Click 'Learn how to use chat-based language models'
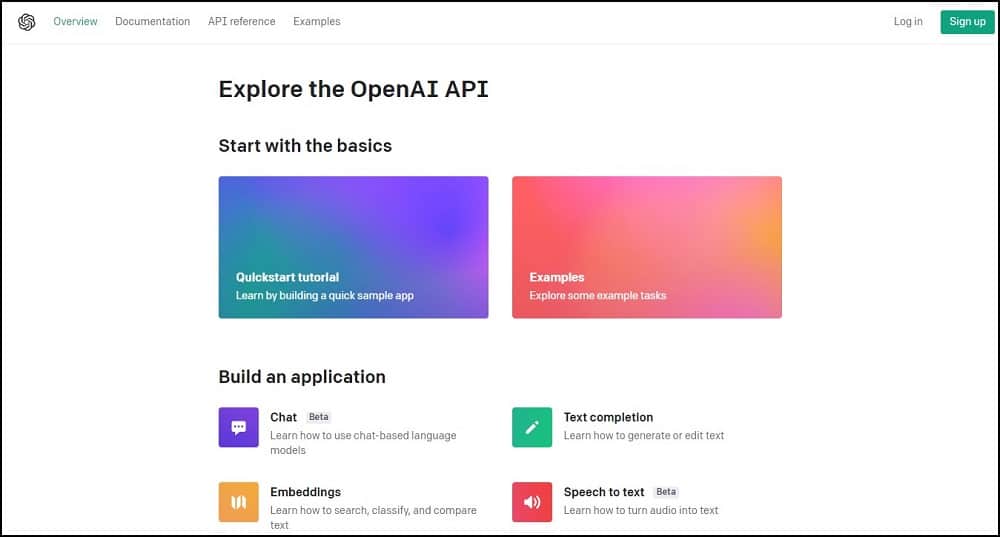The image size is (1000, 537). (363, 443)
